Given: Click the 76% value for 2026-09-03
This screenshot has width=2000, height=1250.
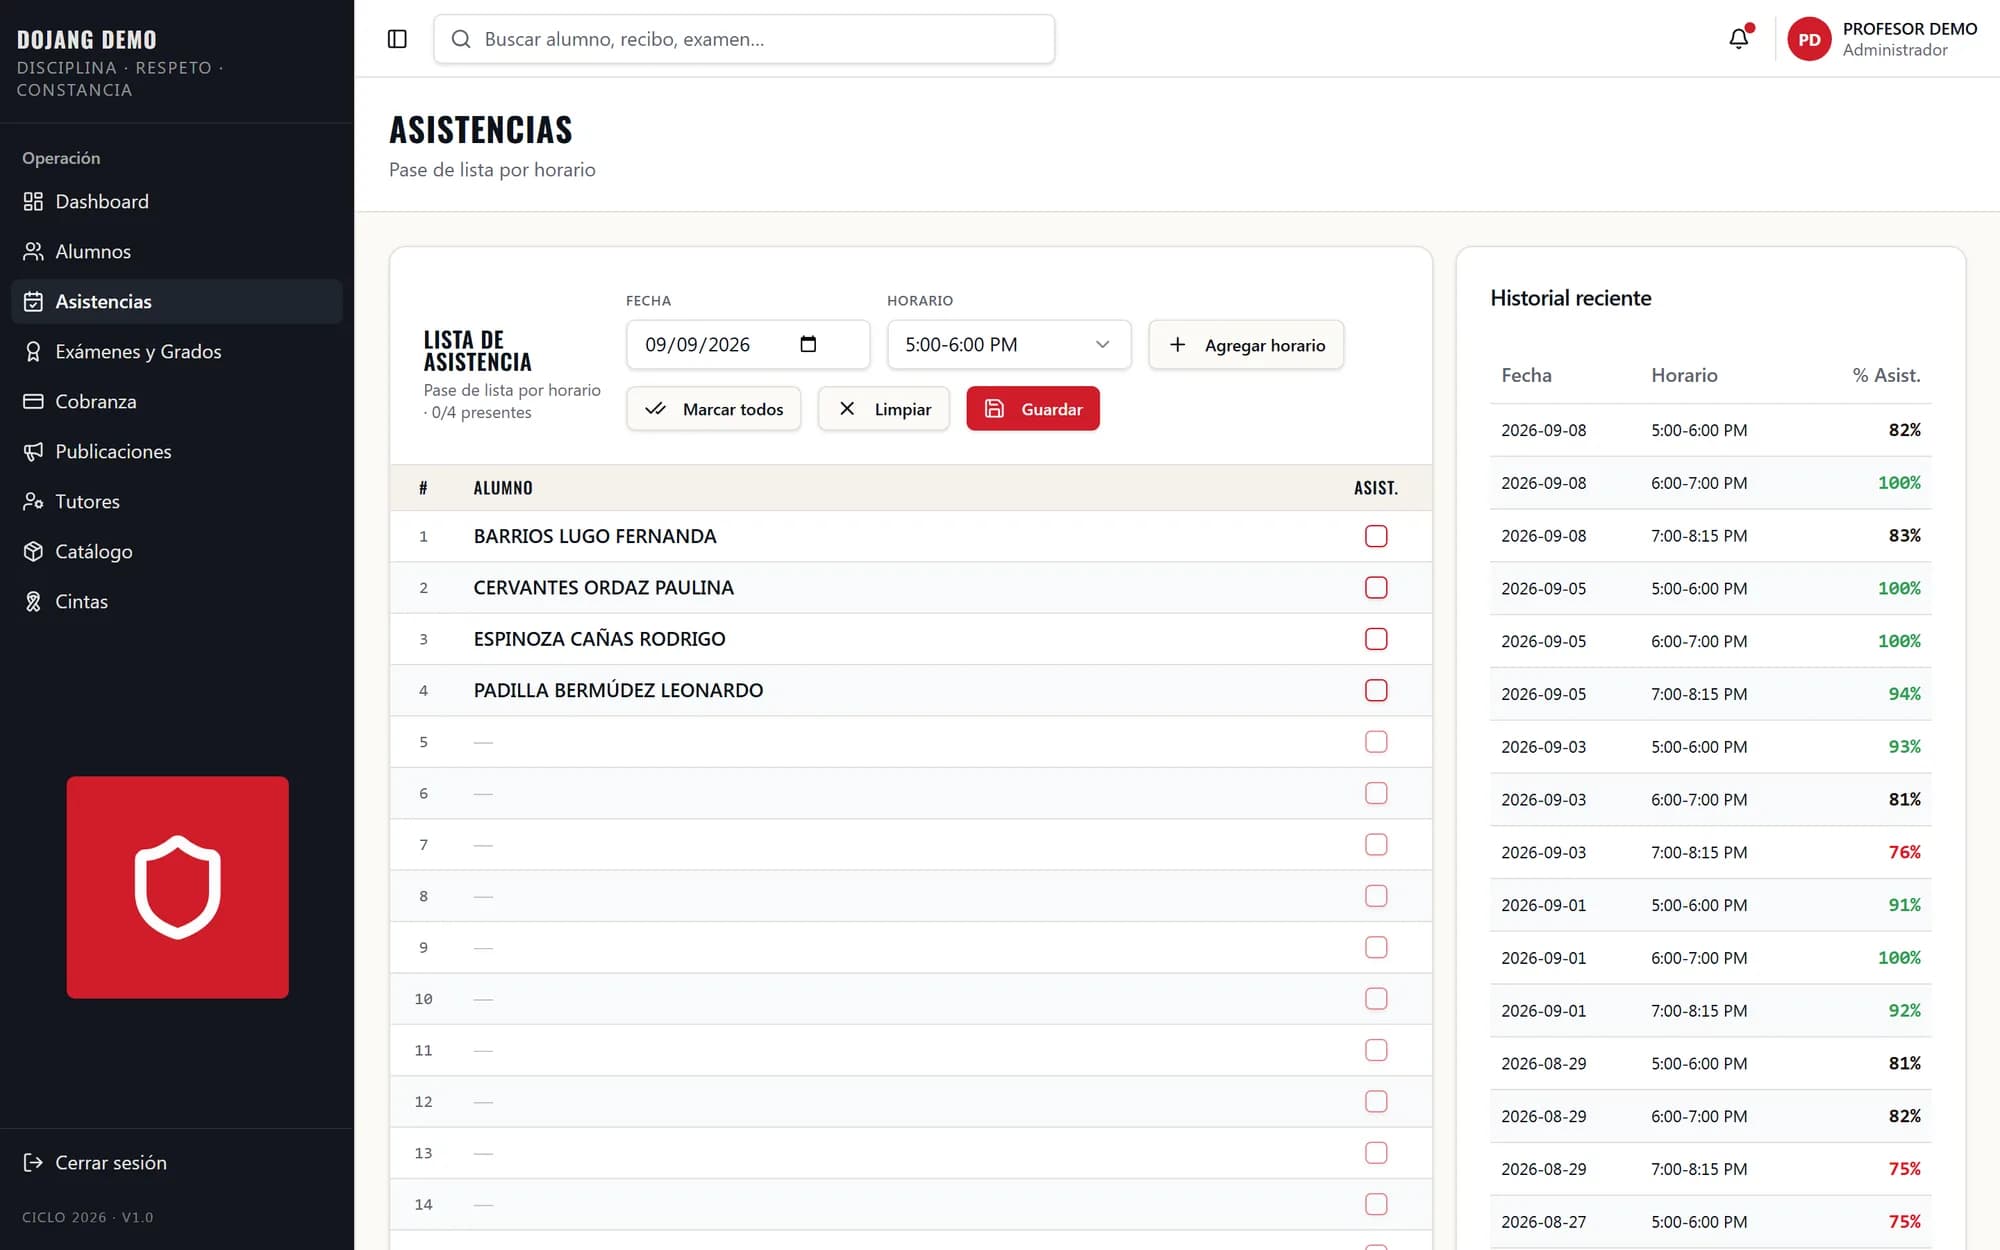Looking at the screenshot, I should point(1904,852).
